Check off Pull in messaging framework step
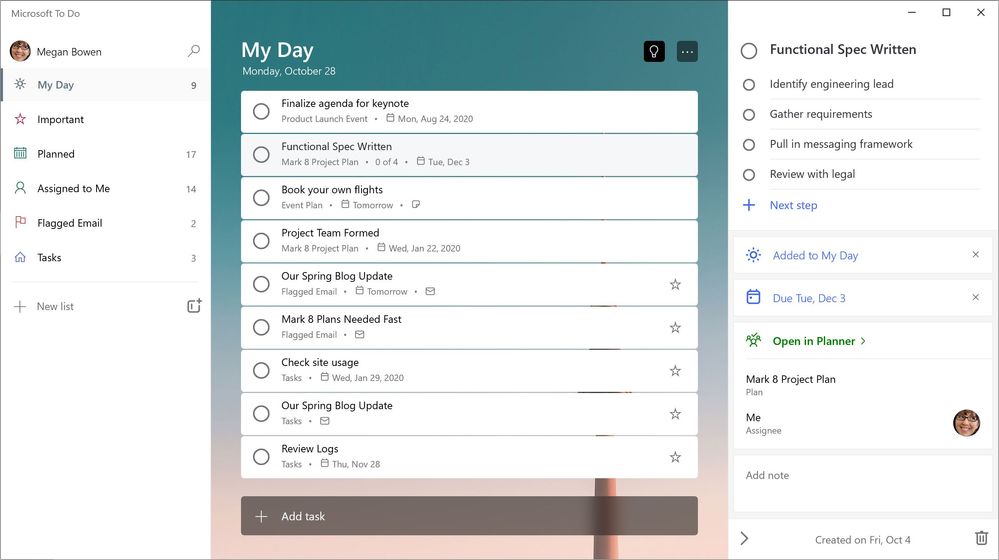999x560 pixels. [x=749, y=145]
